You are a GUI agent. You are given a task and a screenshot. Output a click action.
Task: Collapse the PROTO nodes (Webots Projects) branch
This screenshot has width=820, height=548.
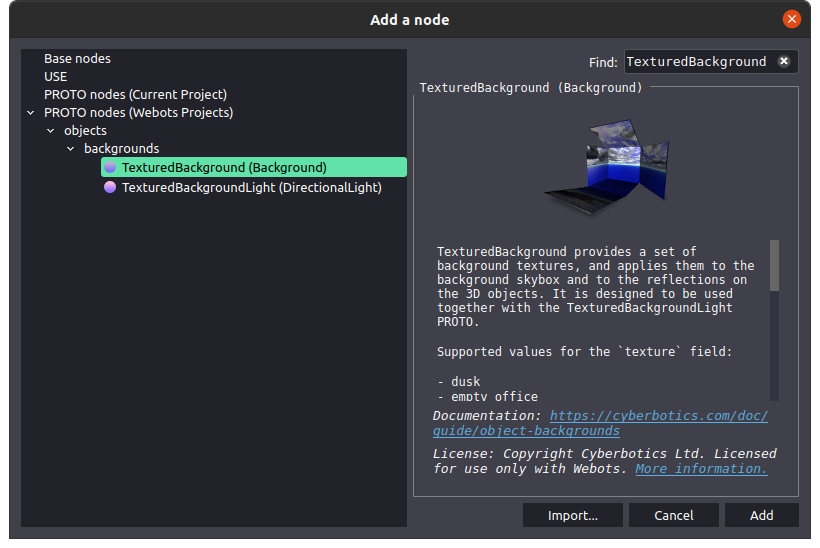(x=31, y=113)
